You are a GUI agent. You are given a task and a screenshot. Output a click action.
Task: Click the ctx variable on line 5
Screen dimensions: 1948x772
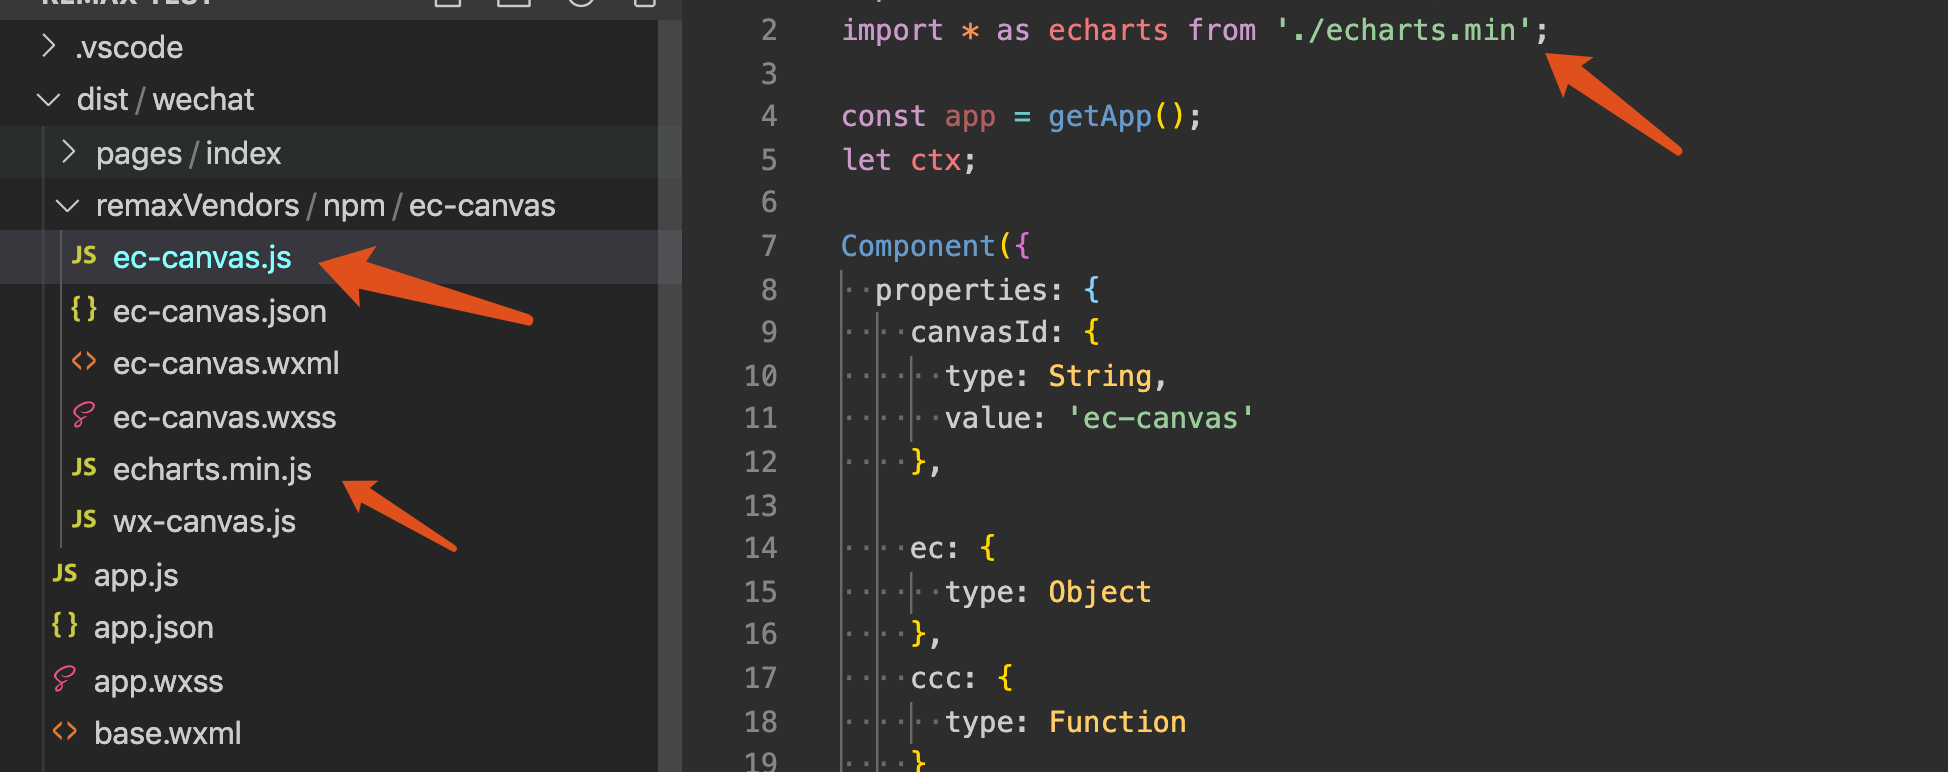coord(936,160)
